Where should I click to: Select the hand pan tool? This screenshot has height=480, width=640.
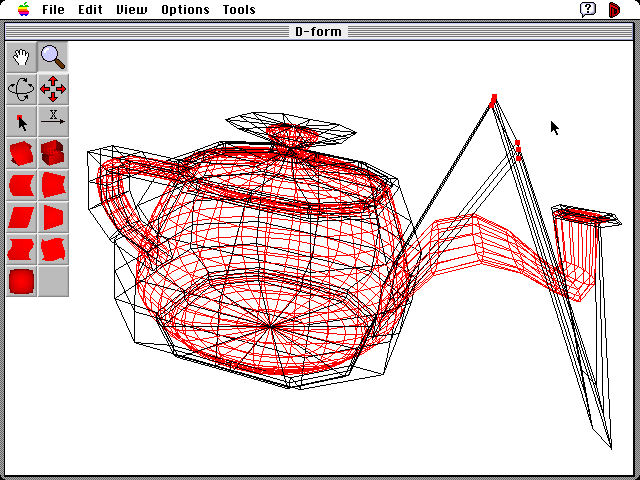point(21,57)
